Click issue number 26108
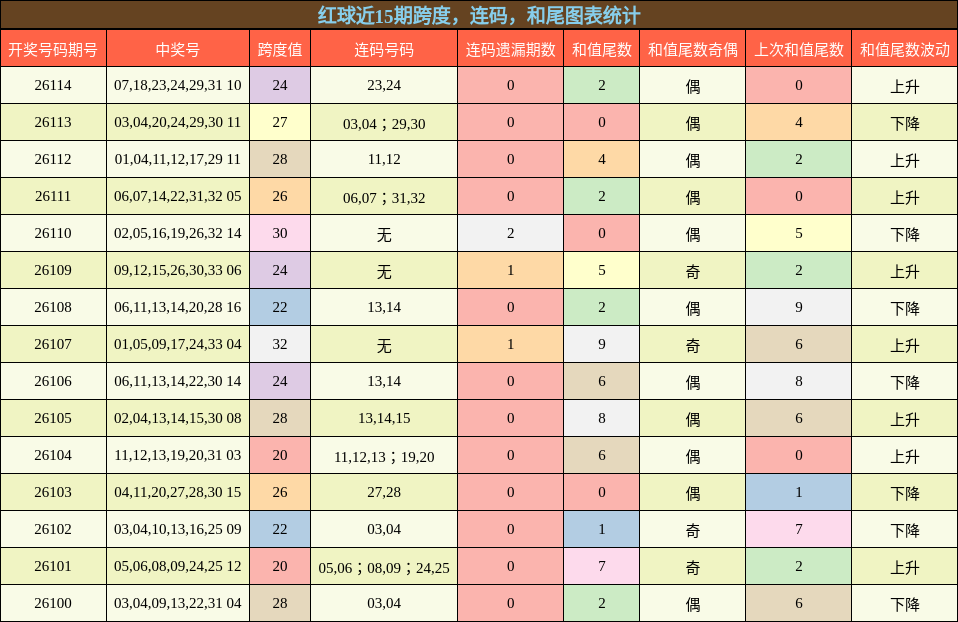 tap(53, 307)
